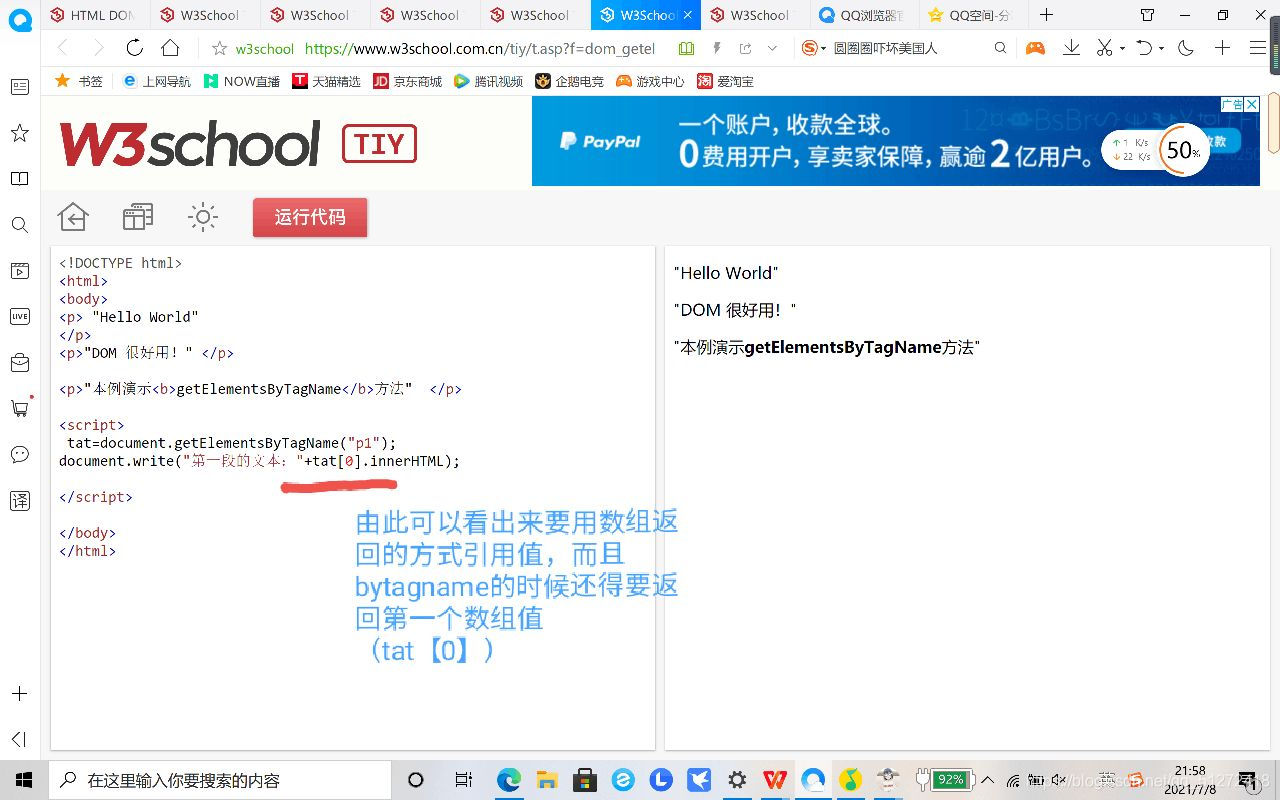Image resolution: width=1280 pixels, height=800 pixels.
Task: Expand the undo closed tab dropdown
Action: click(1161, 49)
